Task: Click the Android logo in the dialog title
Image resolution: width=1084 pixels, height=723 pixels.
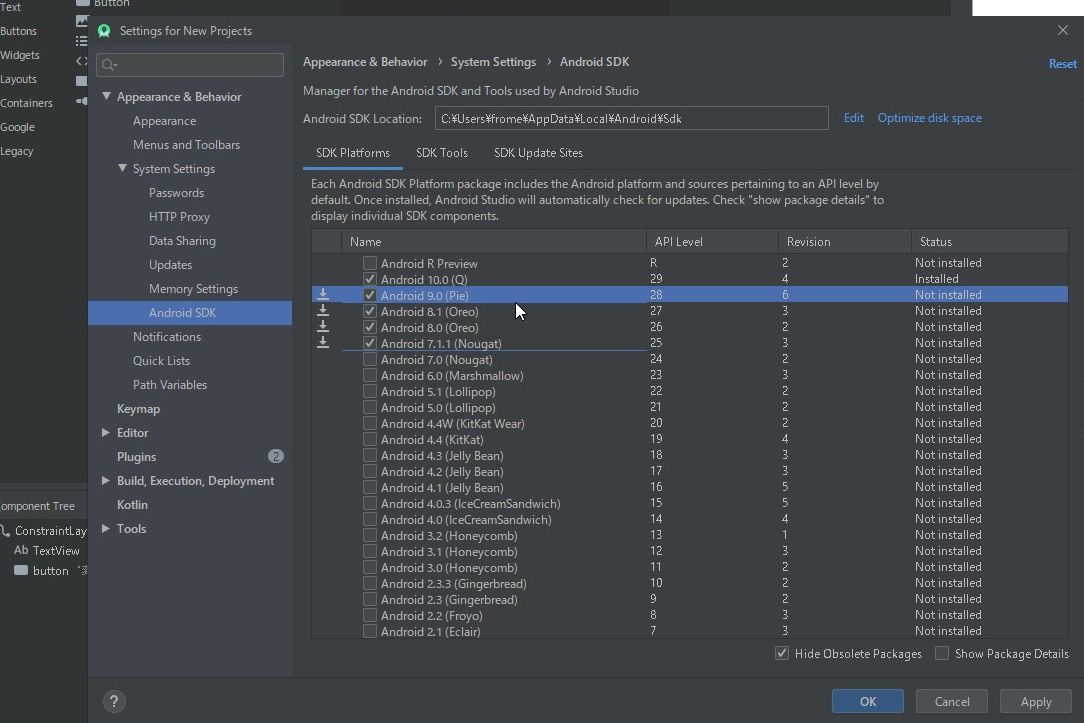Action: tap(104, 30)
